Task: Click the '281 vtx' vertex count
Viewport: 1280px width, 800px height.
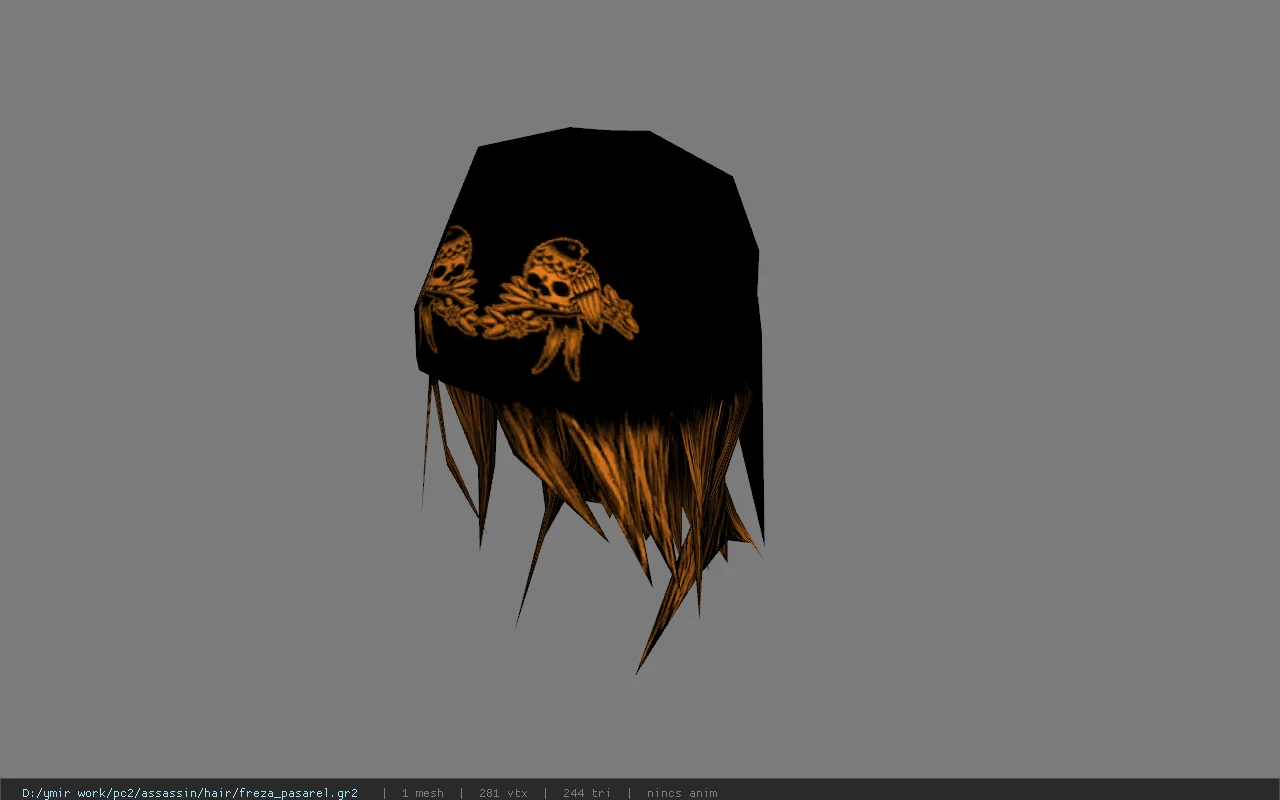Action: (x=503, y=793)
